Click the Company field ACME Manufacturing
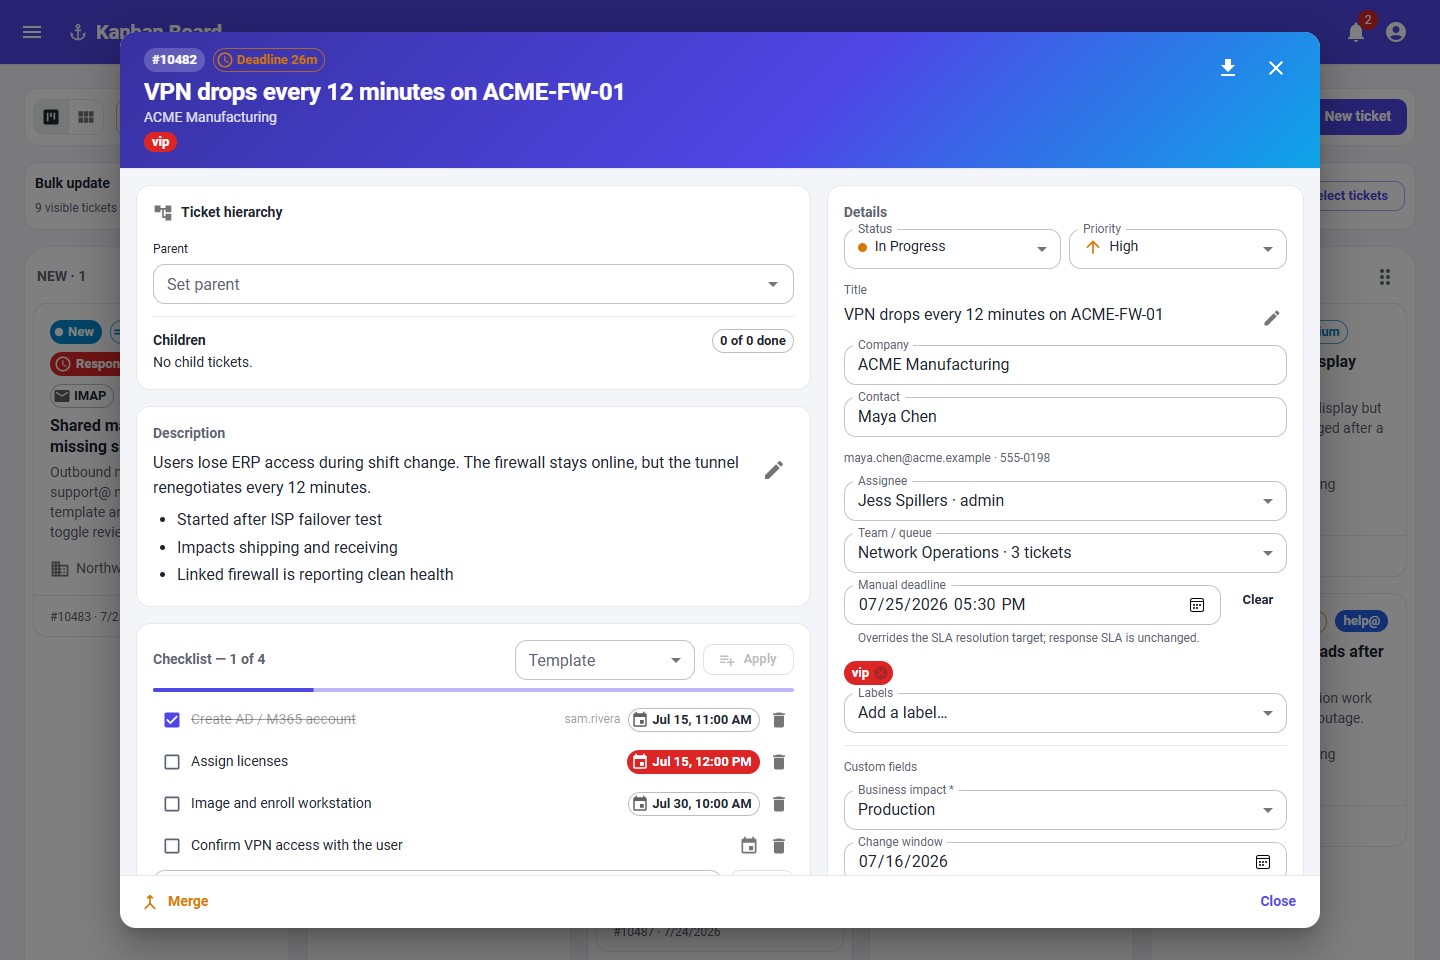This screenshot has width=1440, height=960. [x=1065, y=365]
